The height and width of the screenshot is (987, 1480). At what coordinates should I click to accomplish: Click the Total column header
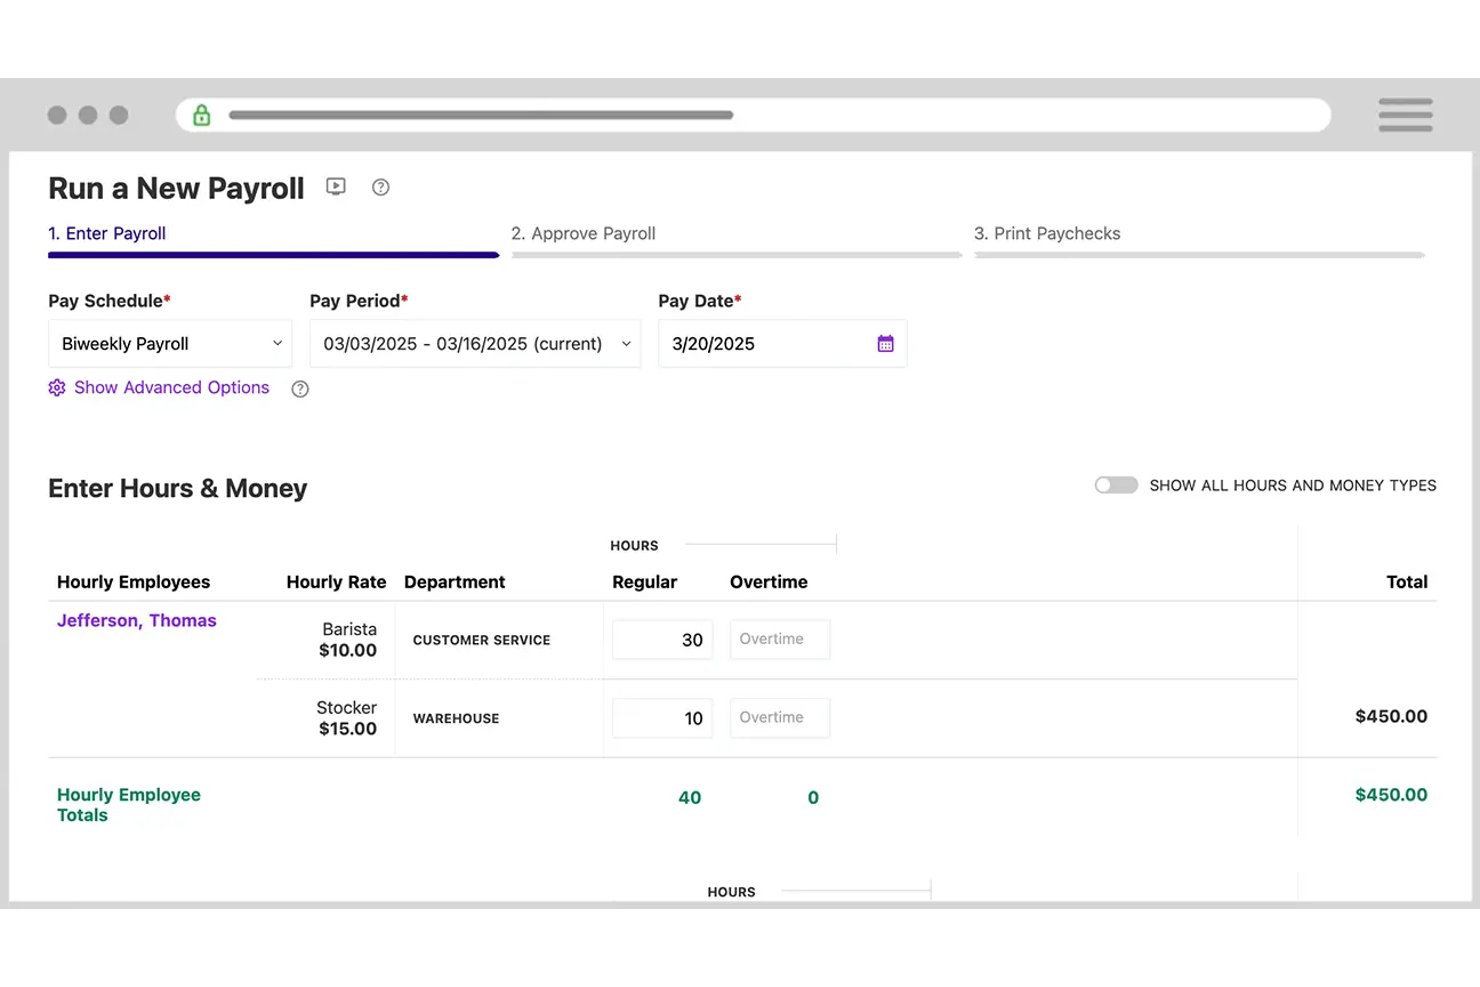pyautogui.click(x=1407, y=582)
